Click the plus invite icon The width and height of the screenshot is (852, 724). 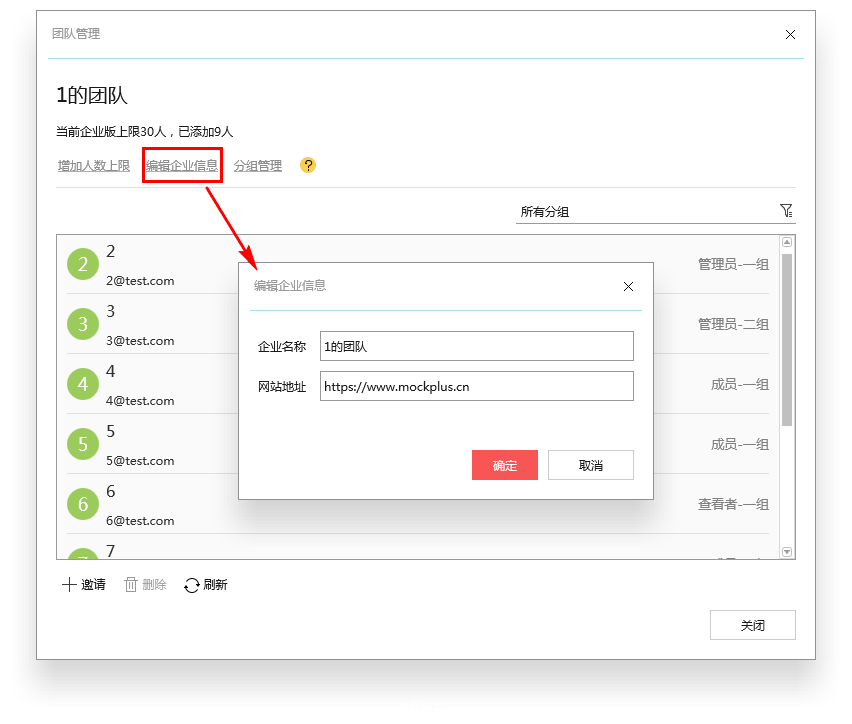(x=69, y=585)
